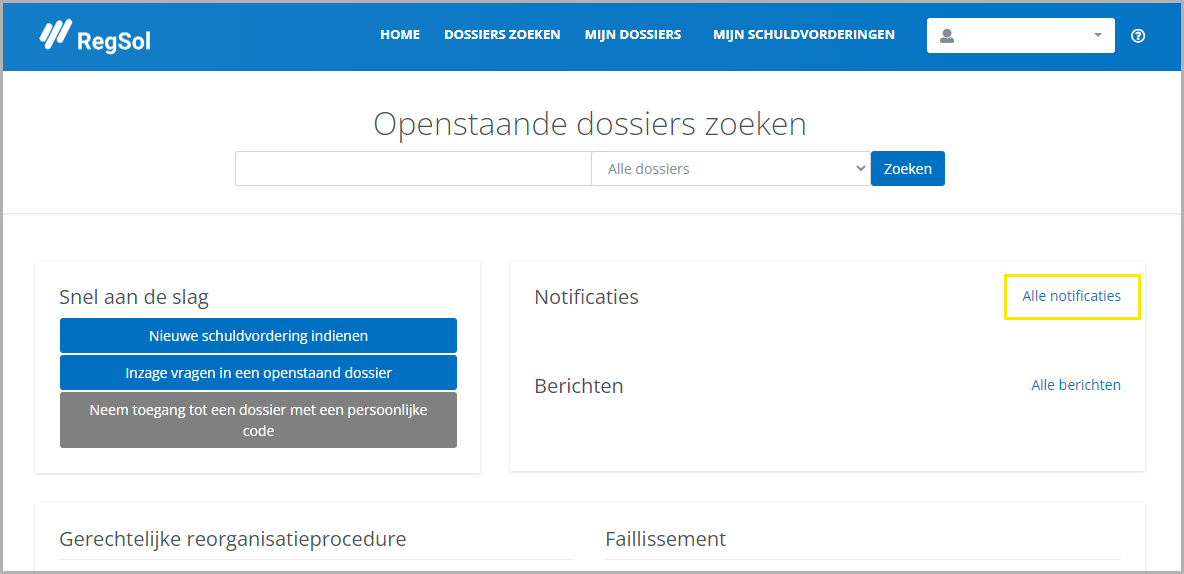
Task: Open MIJN SCHULDVORDERINGEN menu item
Action: tap(804, 35)
